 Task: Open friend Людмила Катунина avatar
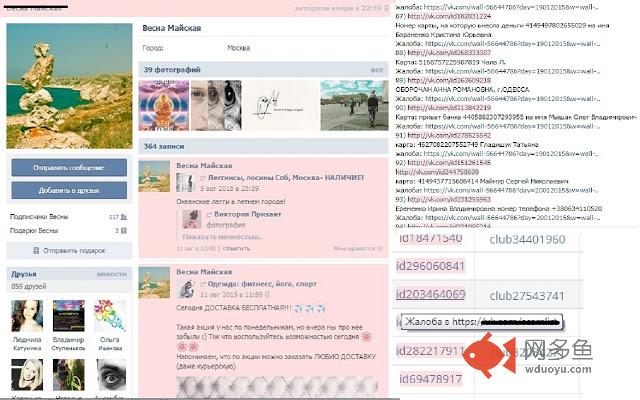[27, 316]
